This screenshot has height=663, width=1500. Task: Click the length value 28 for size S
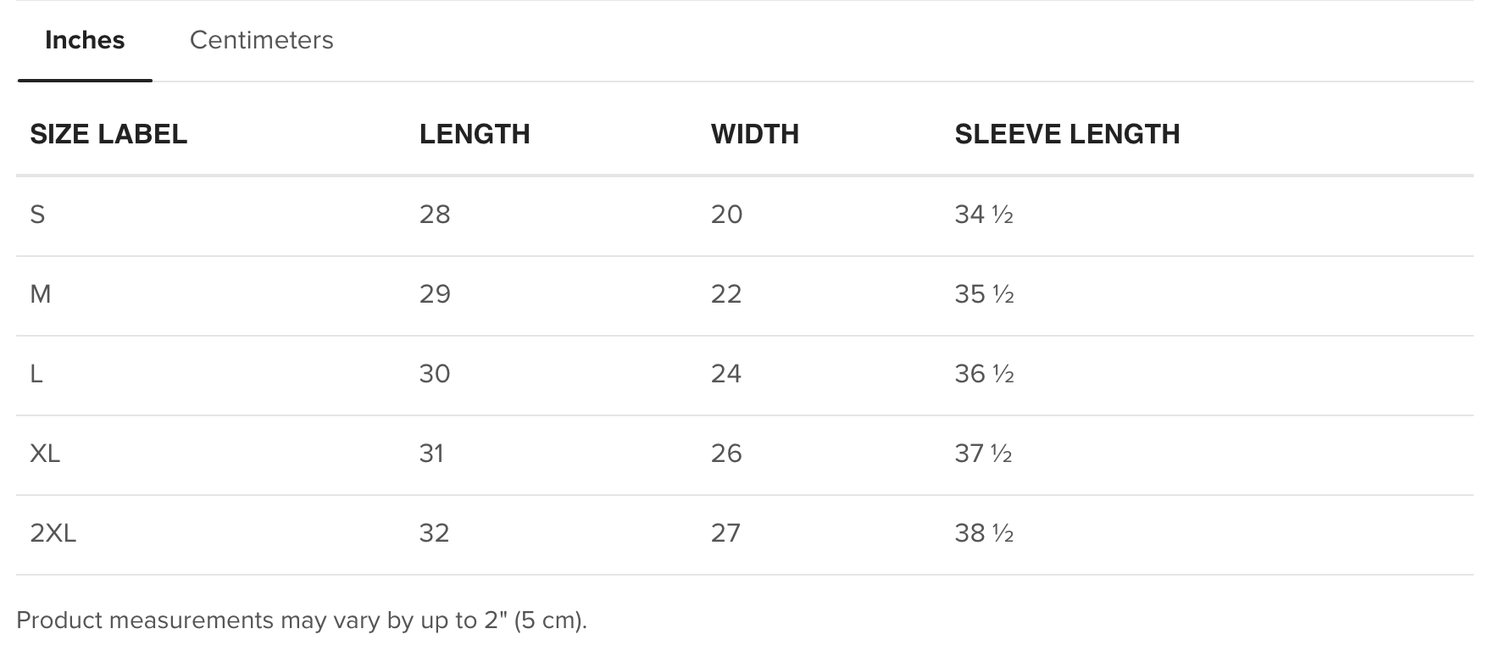pos(435,214)
